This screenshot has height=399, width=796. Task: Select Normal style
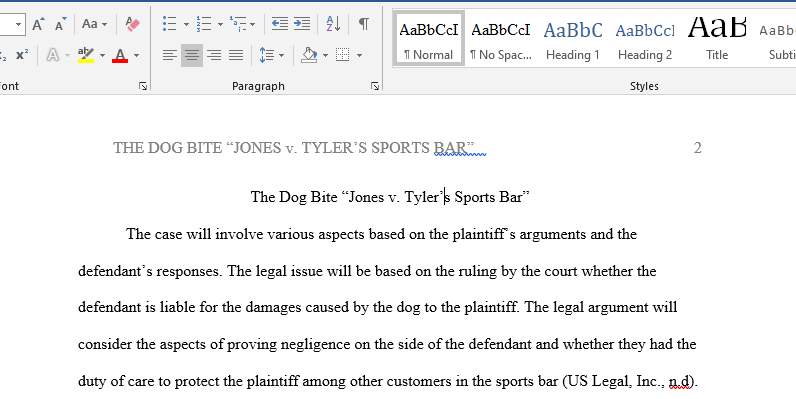(x=428, y=39)
